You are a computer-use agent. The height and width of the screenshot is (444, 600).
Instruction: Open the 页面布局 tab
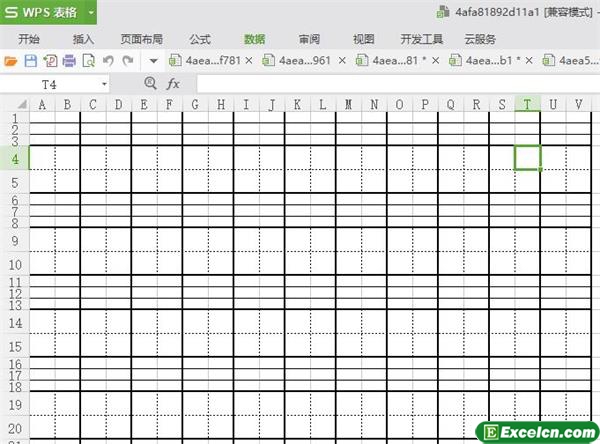coord(142,39)
